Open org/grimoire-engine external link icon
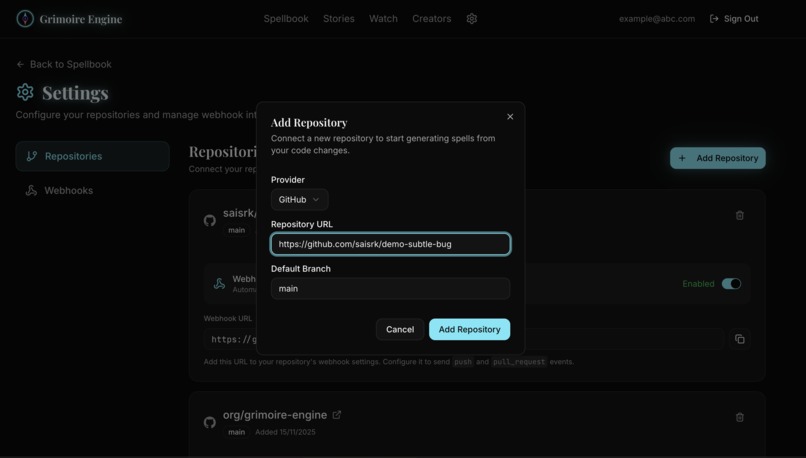 tap(337, 415)
